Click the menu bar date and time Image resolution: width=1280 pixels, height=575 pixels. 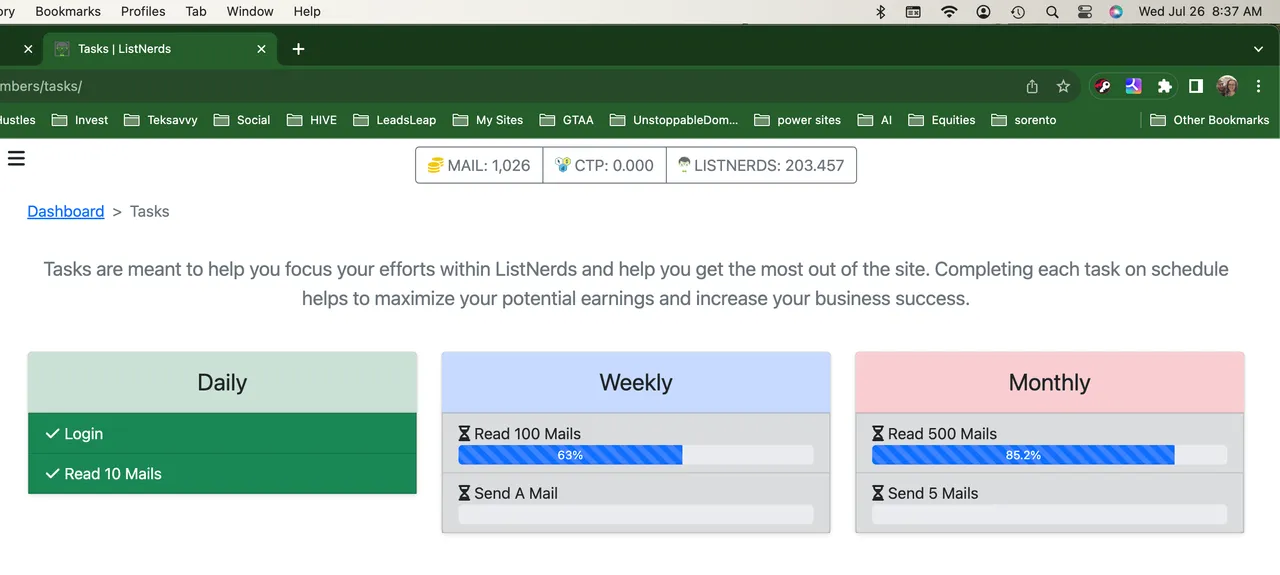1200,12
